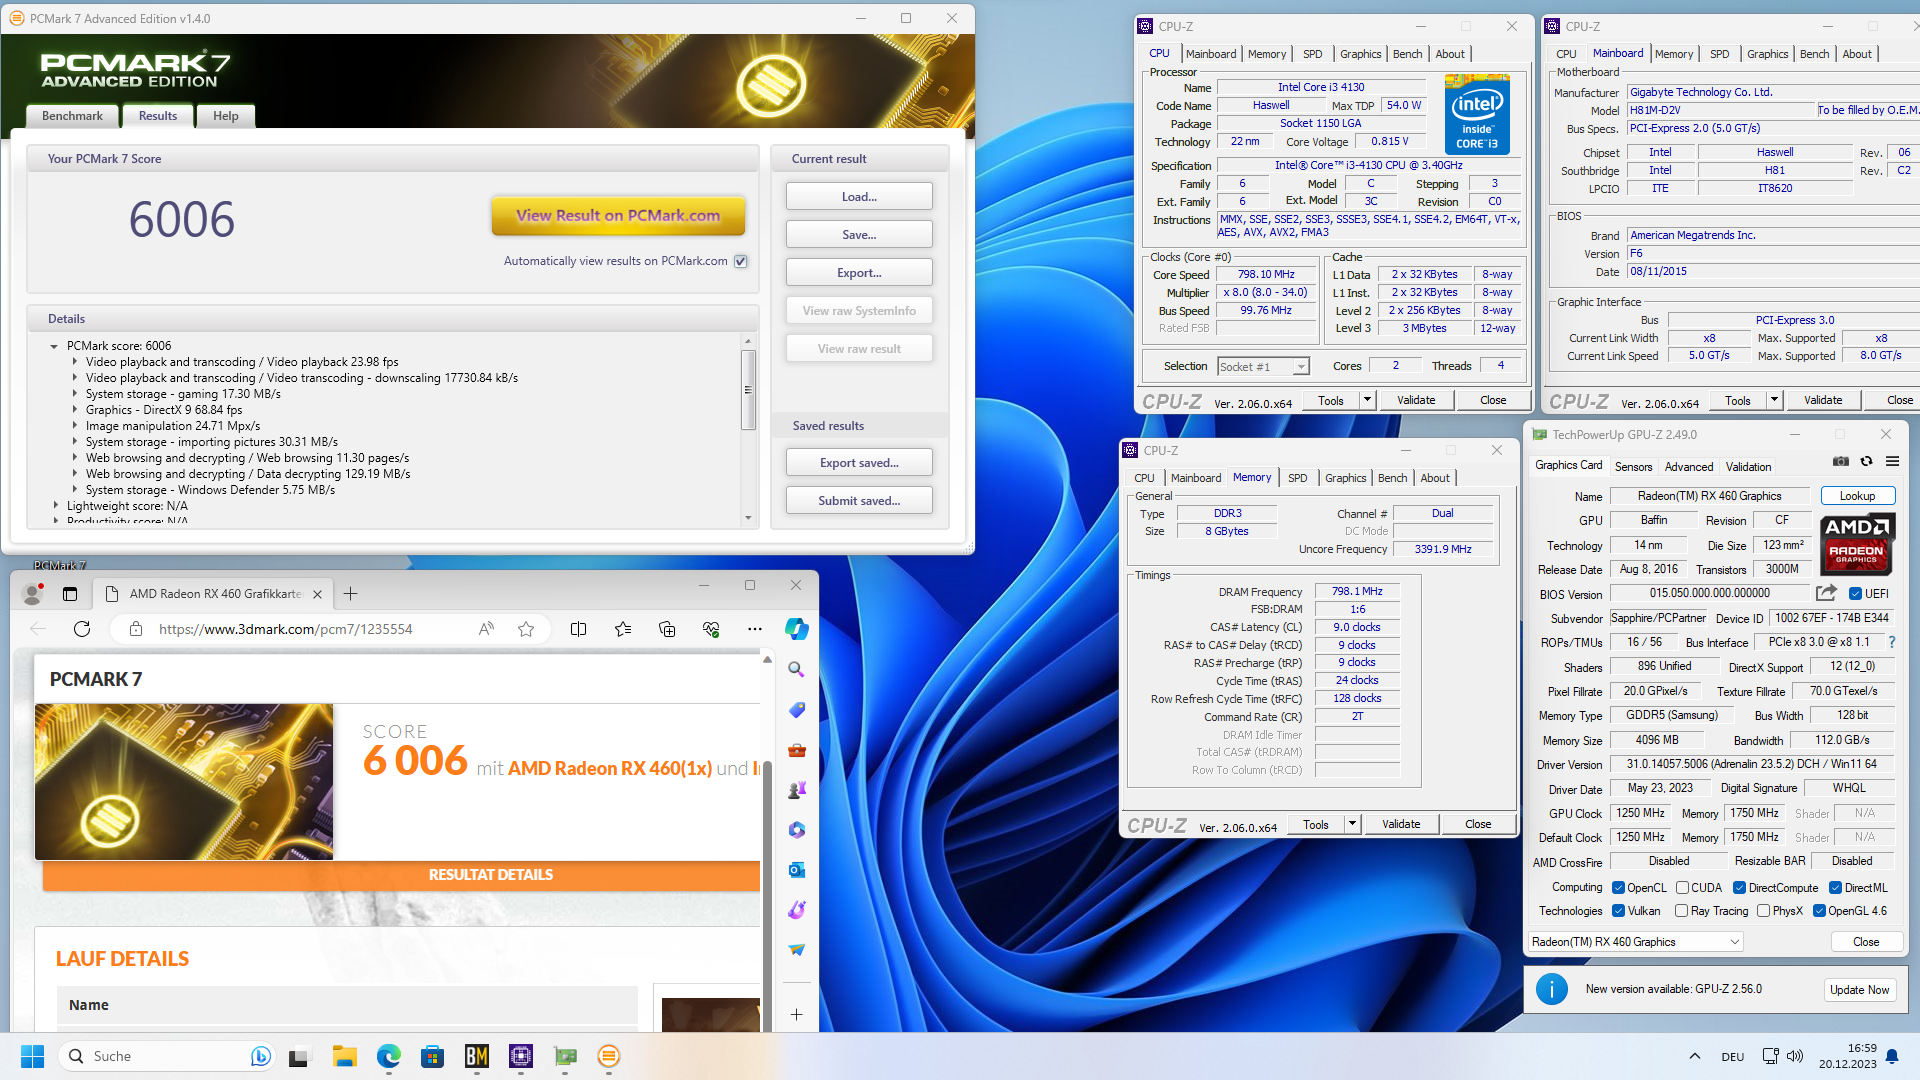Open the Edge sidebar shopping tag icon
Image resolution: width=1920 pixels, height=1080 pixels.
[x=796, y=709]
